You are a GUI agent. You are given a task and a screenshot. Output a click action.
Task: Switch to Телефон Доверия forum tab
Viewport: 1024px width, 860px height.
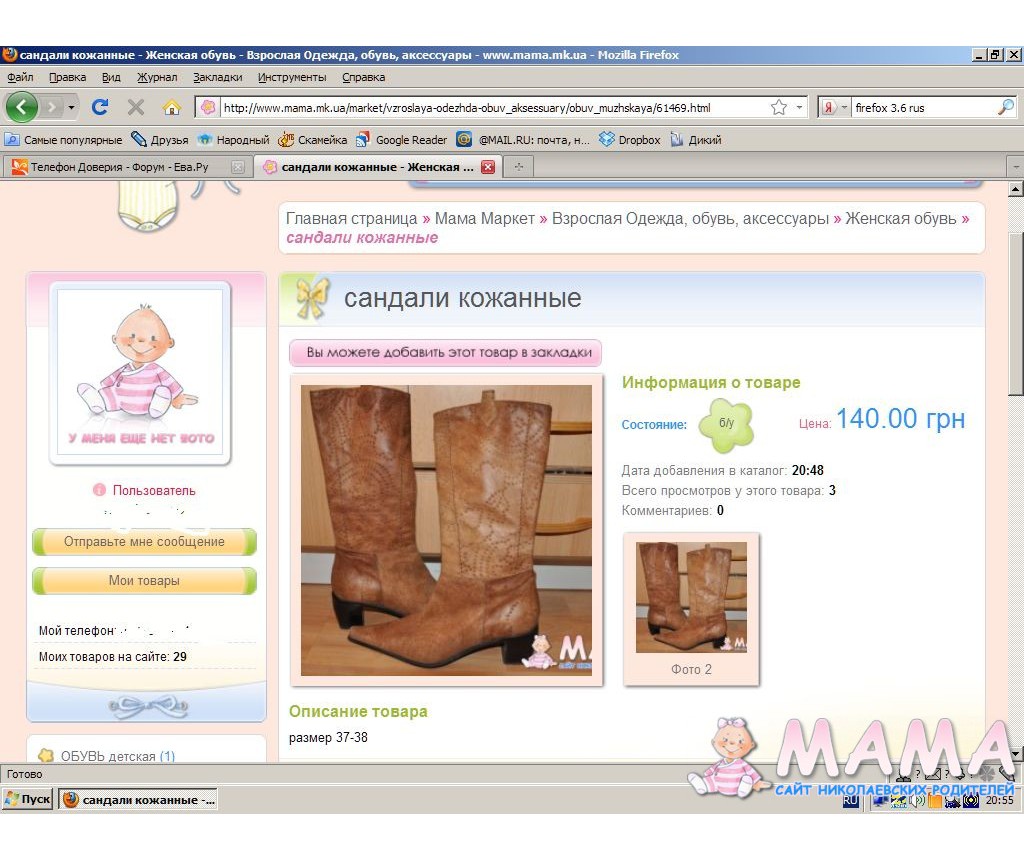pyautogui.click(x=120, y=167)
